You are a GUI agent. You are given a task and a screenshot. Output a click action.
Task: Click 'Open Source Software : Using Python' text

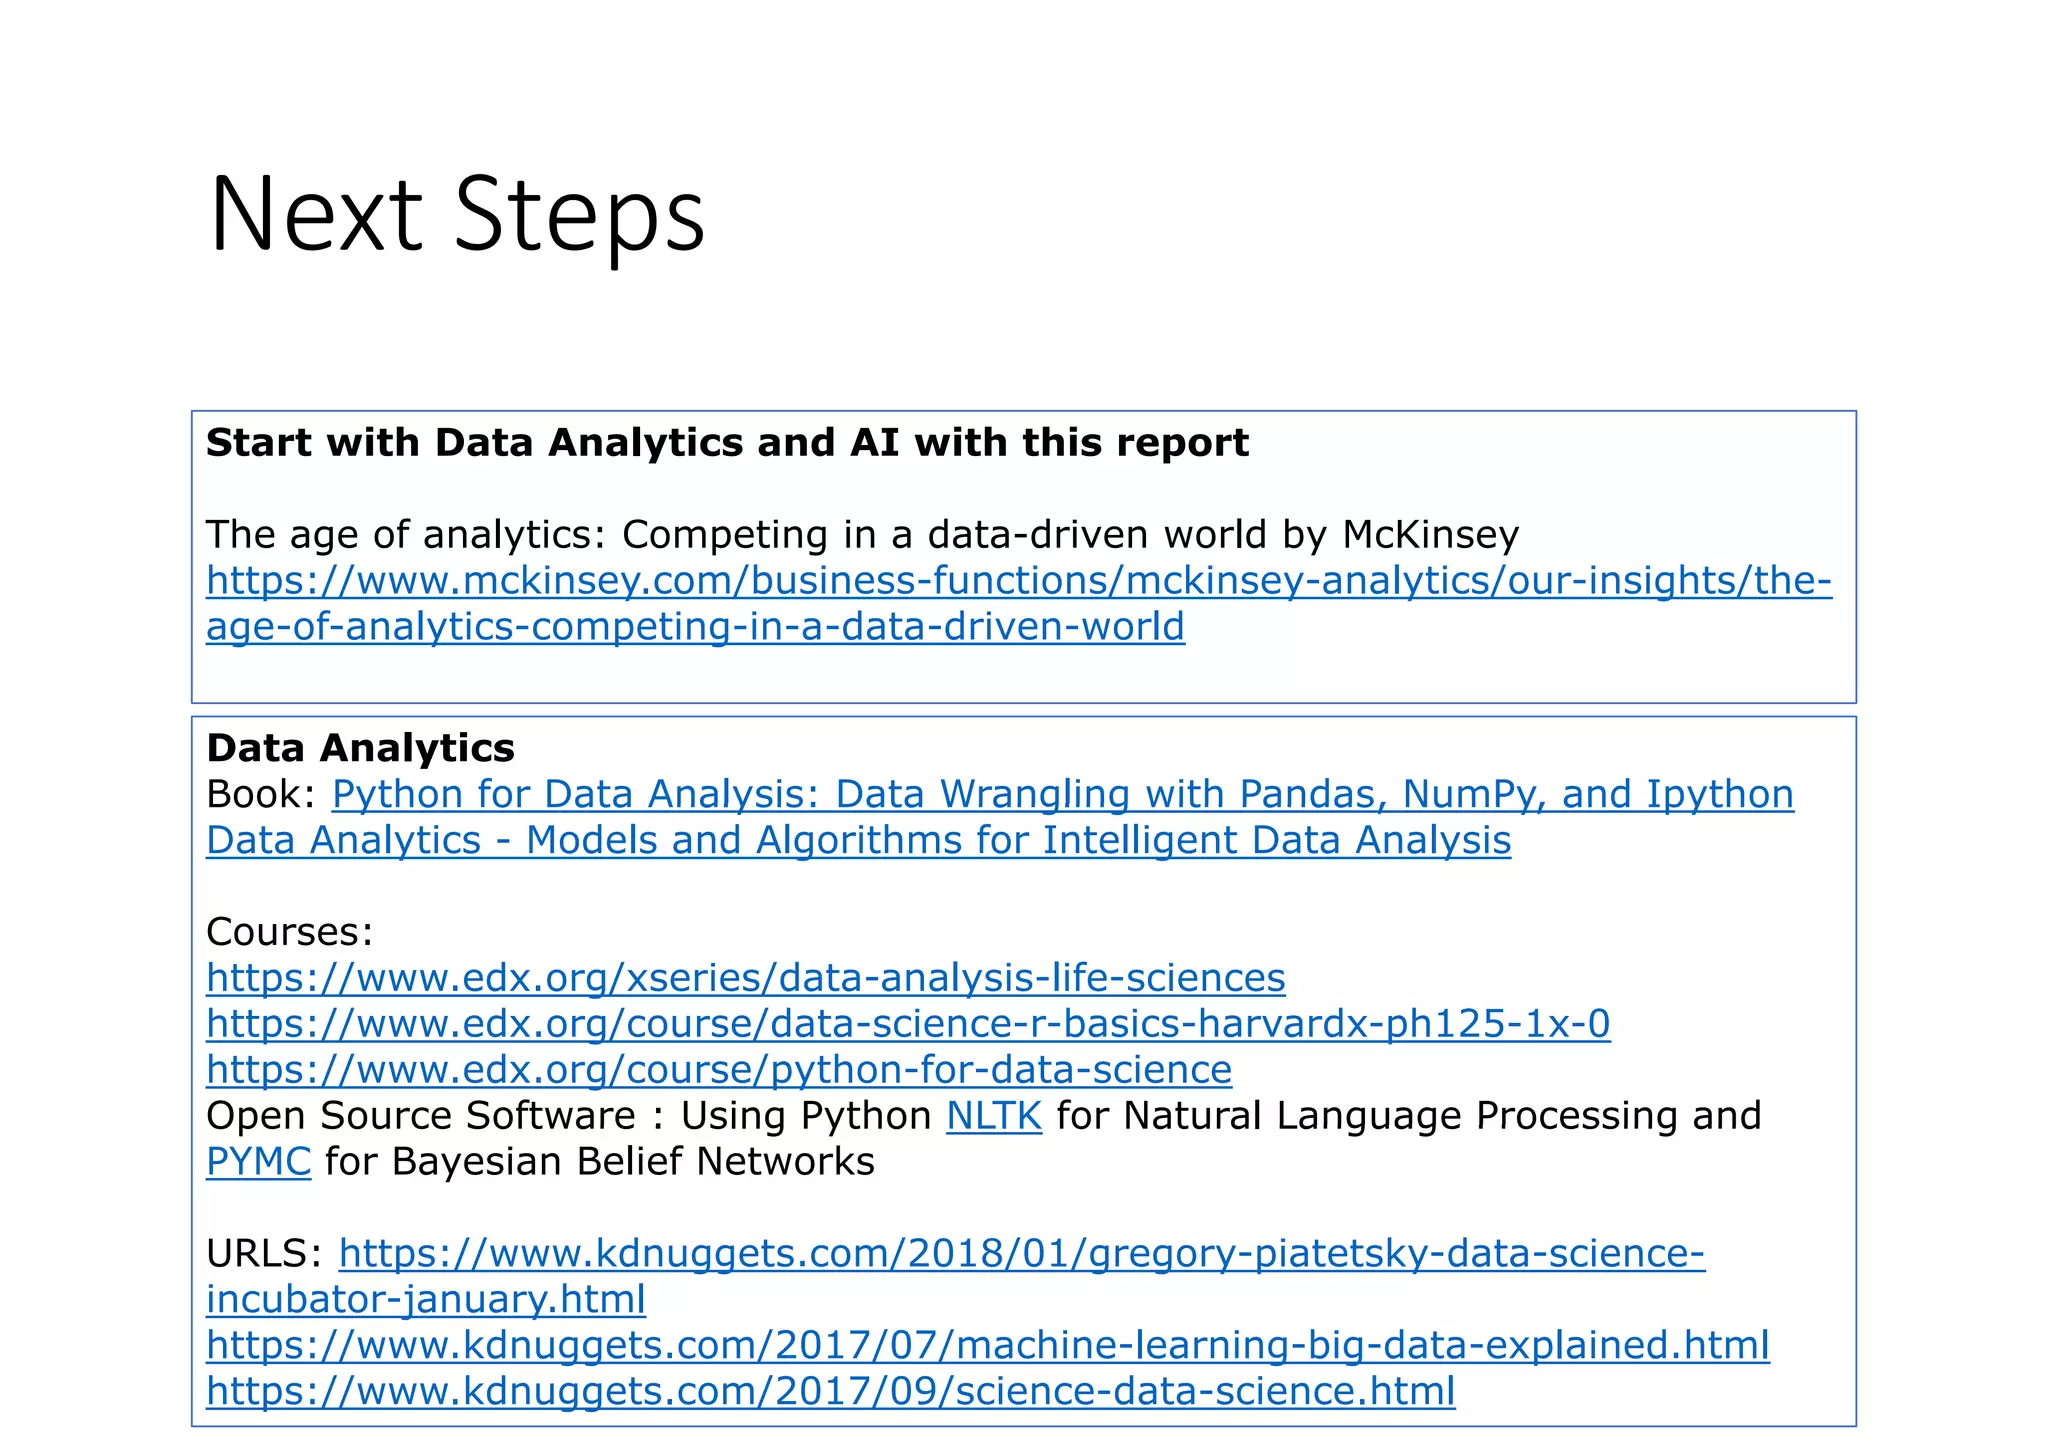569,1115
